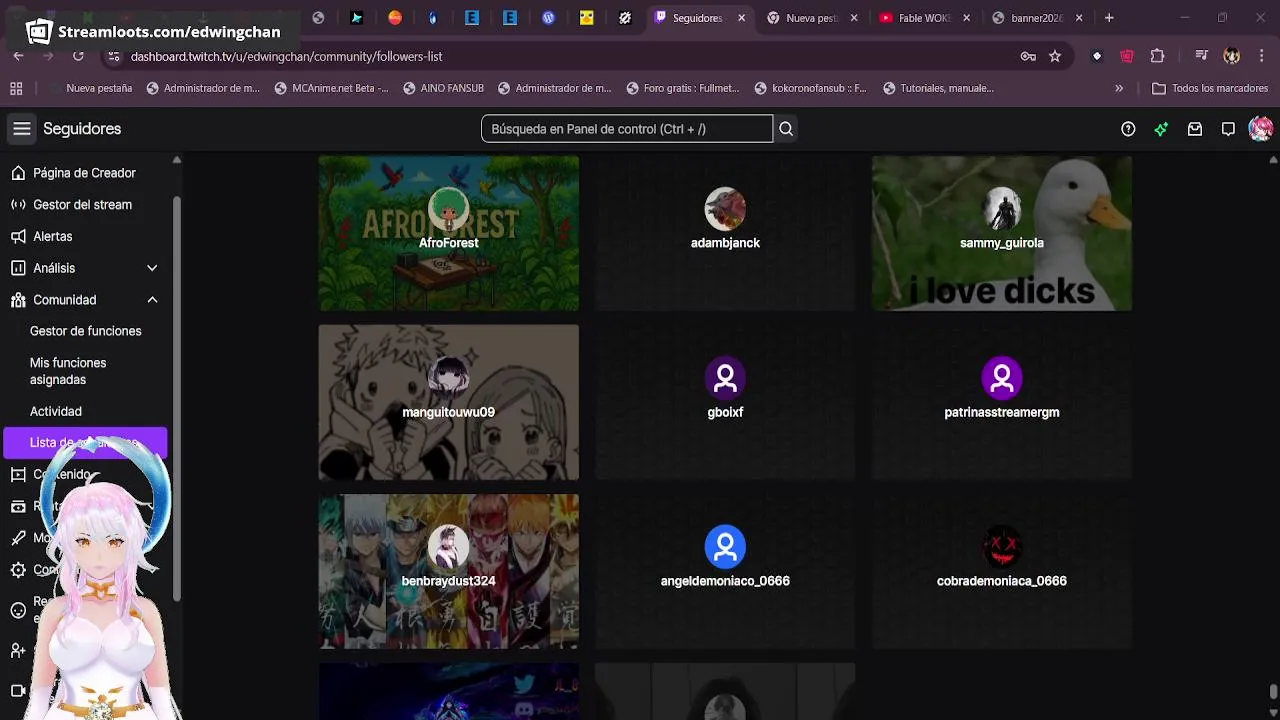Screen dimensions: 1280x720
Task: Click the Contenido icon in sidebar
Action: point(18,475)
